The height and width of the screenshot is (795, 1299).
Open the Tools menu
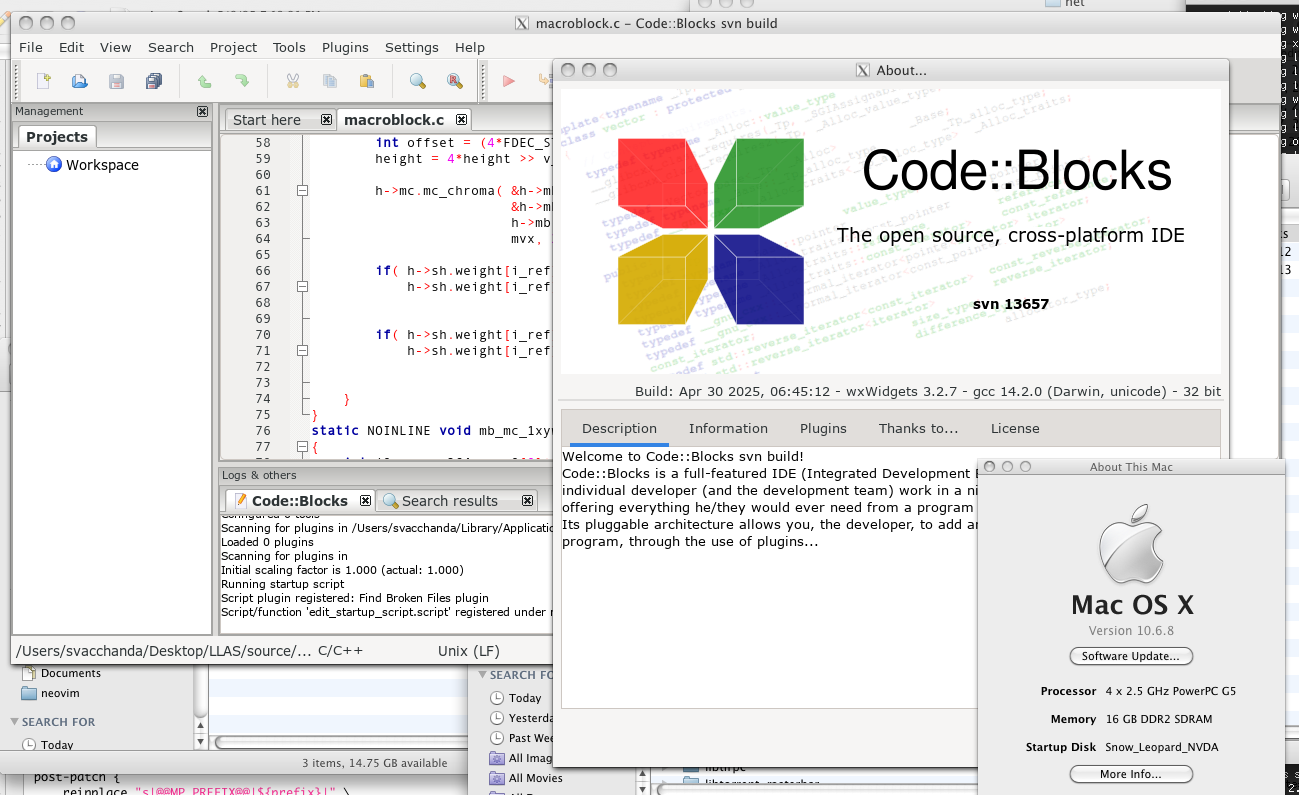click(289, 47)
